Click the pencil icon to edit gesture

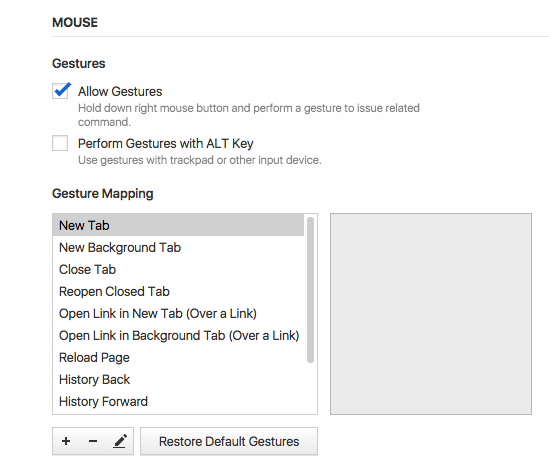120,441
